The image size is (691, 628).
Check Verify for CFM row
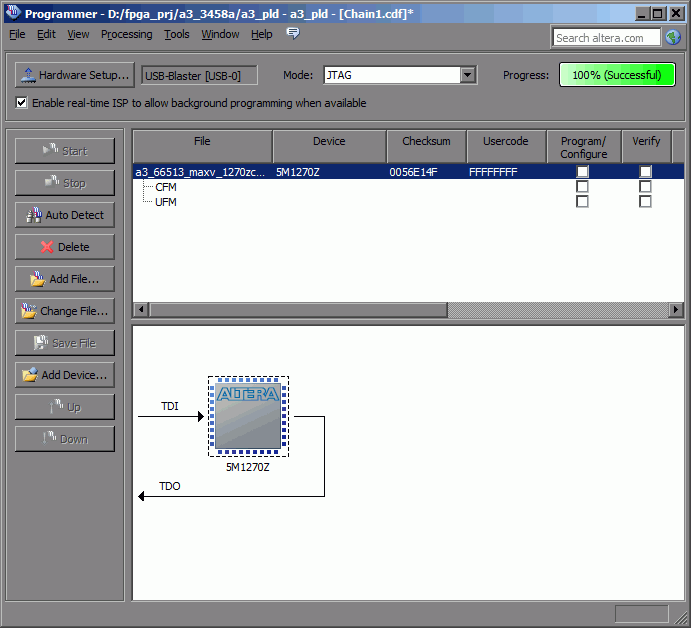coord(645,186)
